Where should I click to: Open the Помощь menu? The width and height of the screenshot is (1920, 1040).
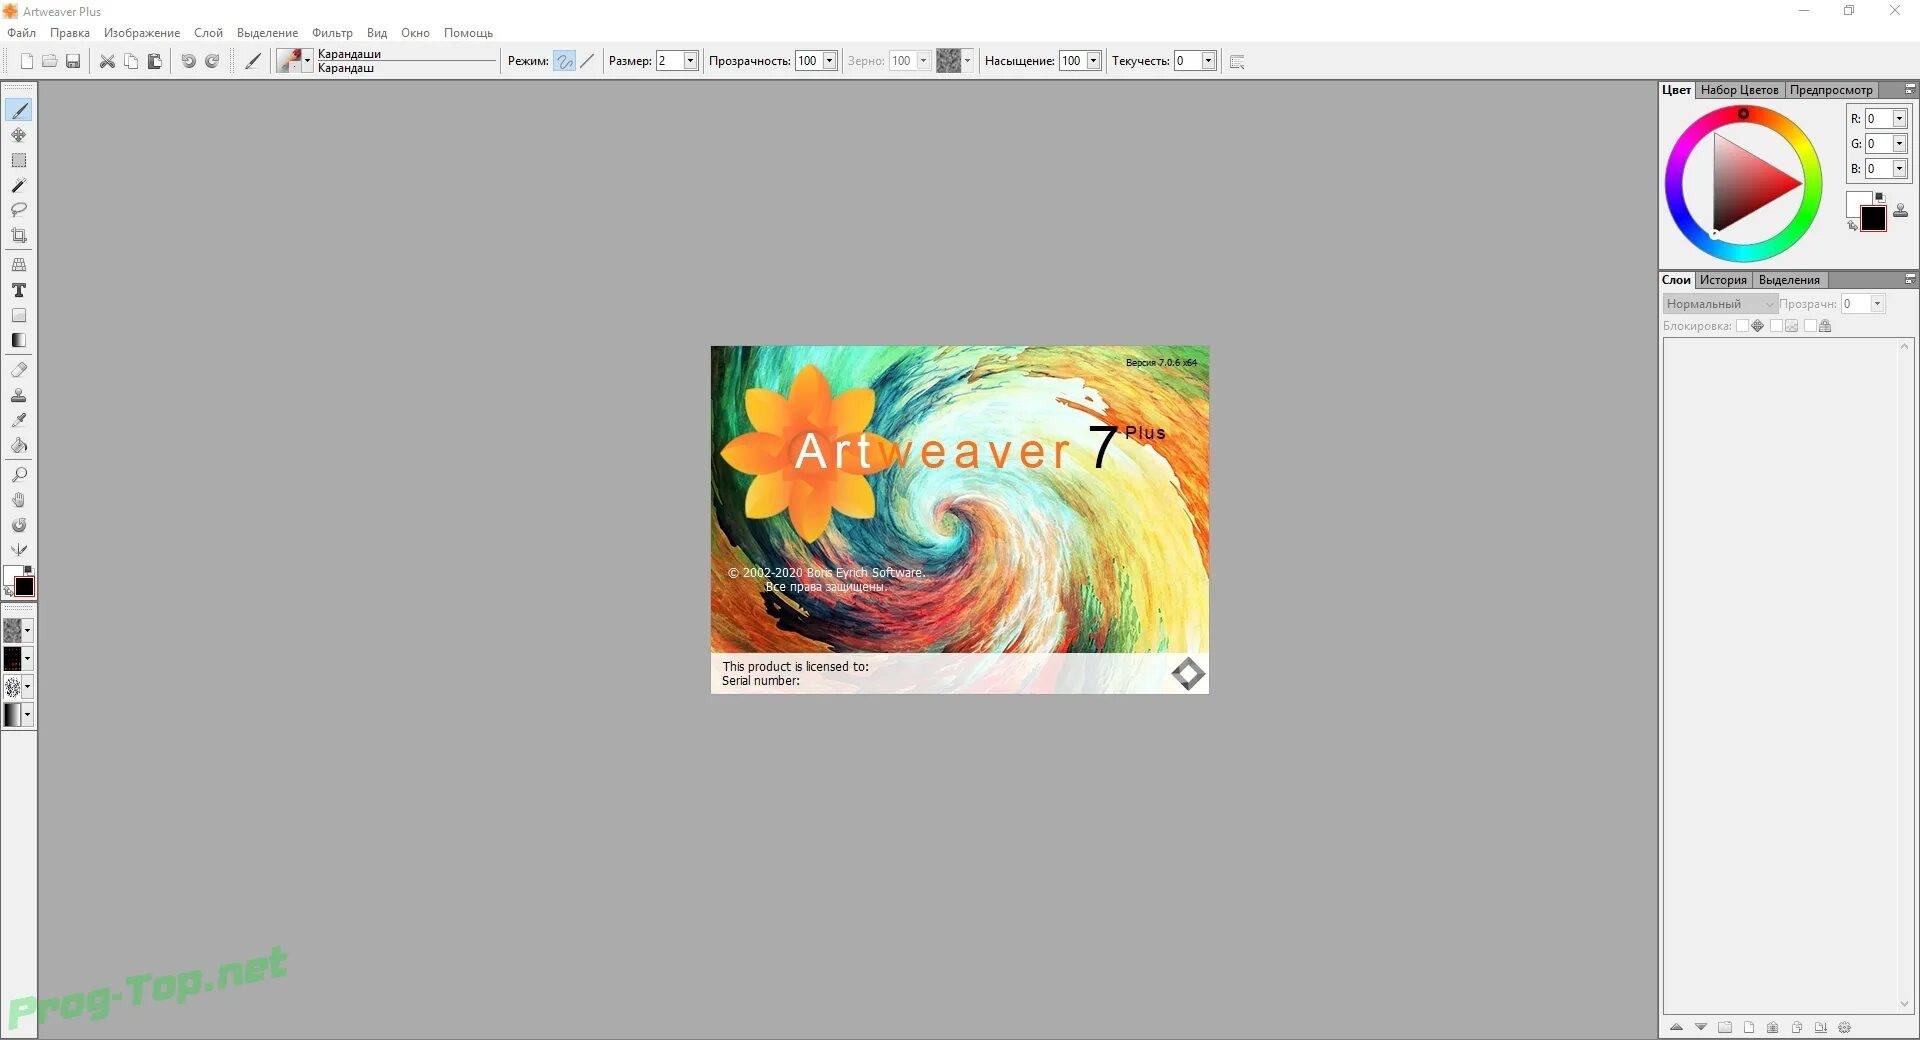(x=468, y=33)
